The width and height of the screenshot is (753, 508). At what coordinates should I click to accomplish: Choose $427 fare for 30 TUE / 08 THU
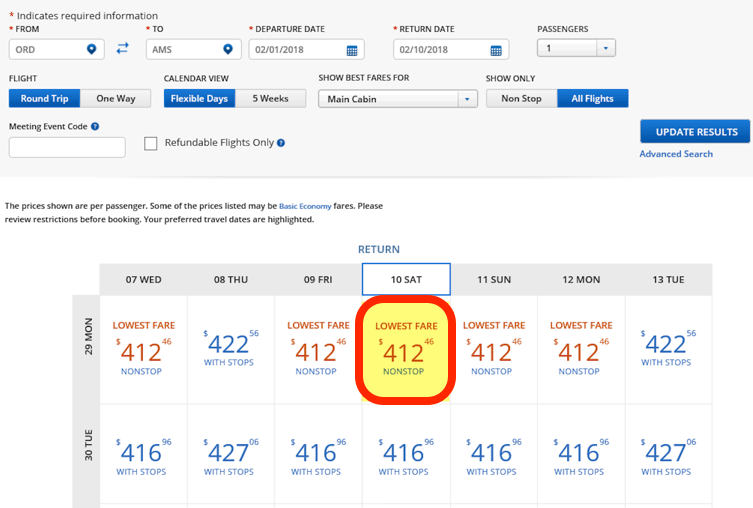coord(231,454)
